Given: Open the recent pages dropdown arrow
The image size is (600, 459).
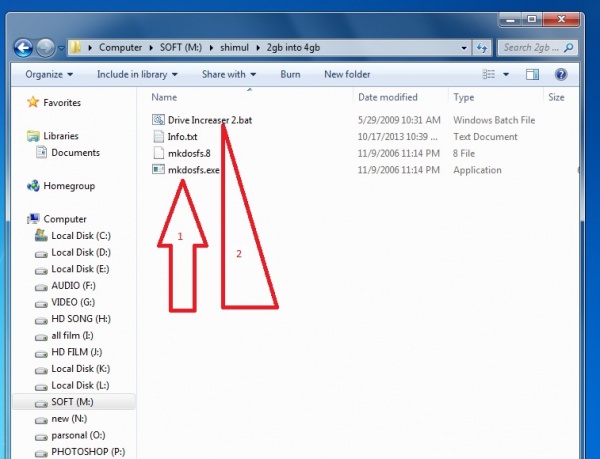Looking at the screenshot, I should tap(61, 48).
